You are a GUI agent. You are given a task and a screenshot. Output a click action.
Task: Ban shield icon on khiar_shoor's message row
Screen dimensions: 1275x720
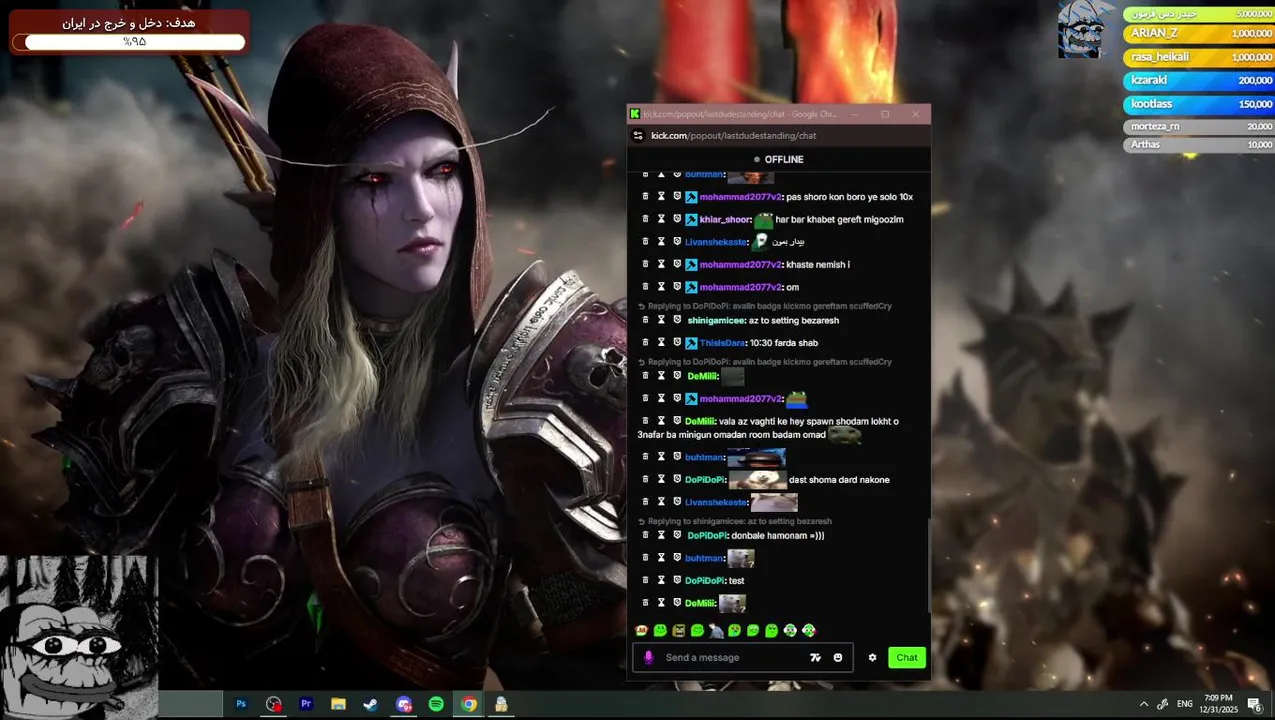pyautogui.click(x=677, y=219)
